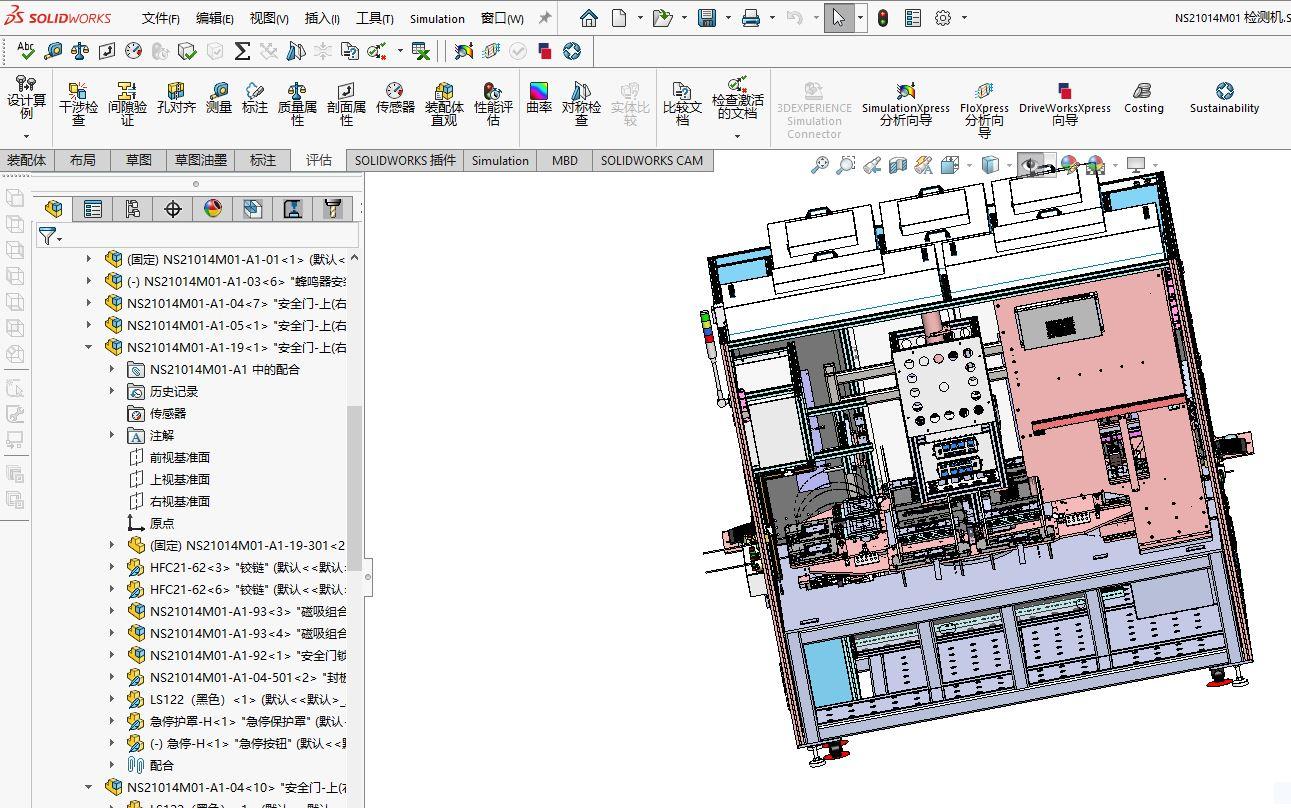Click the rebuild traffic light icon
Viewport: 1291px width, 808px height.
click(x=883, y=18)
